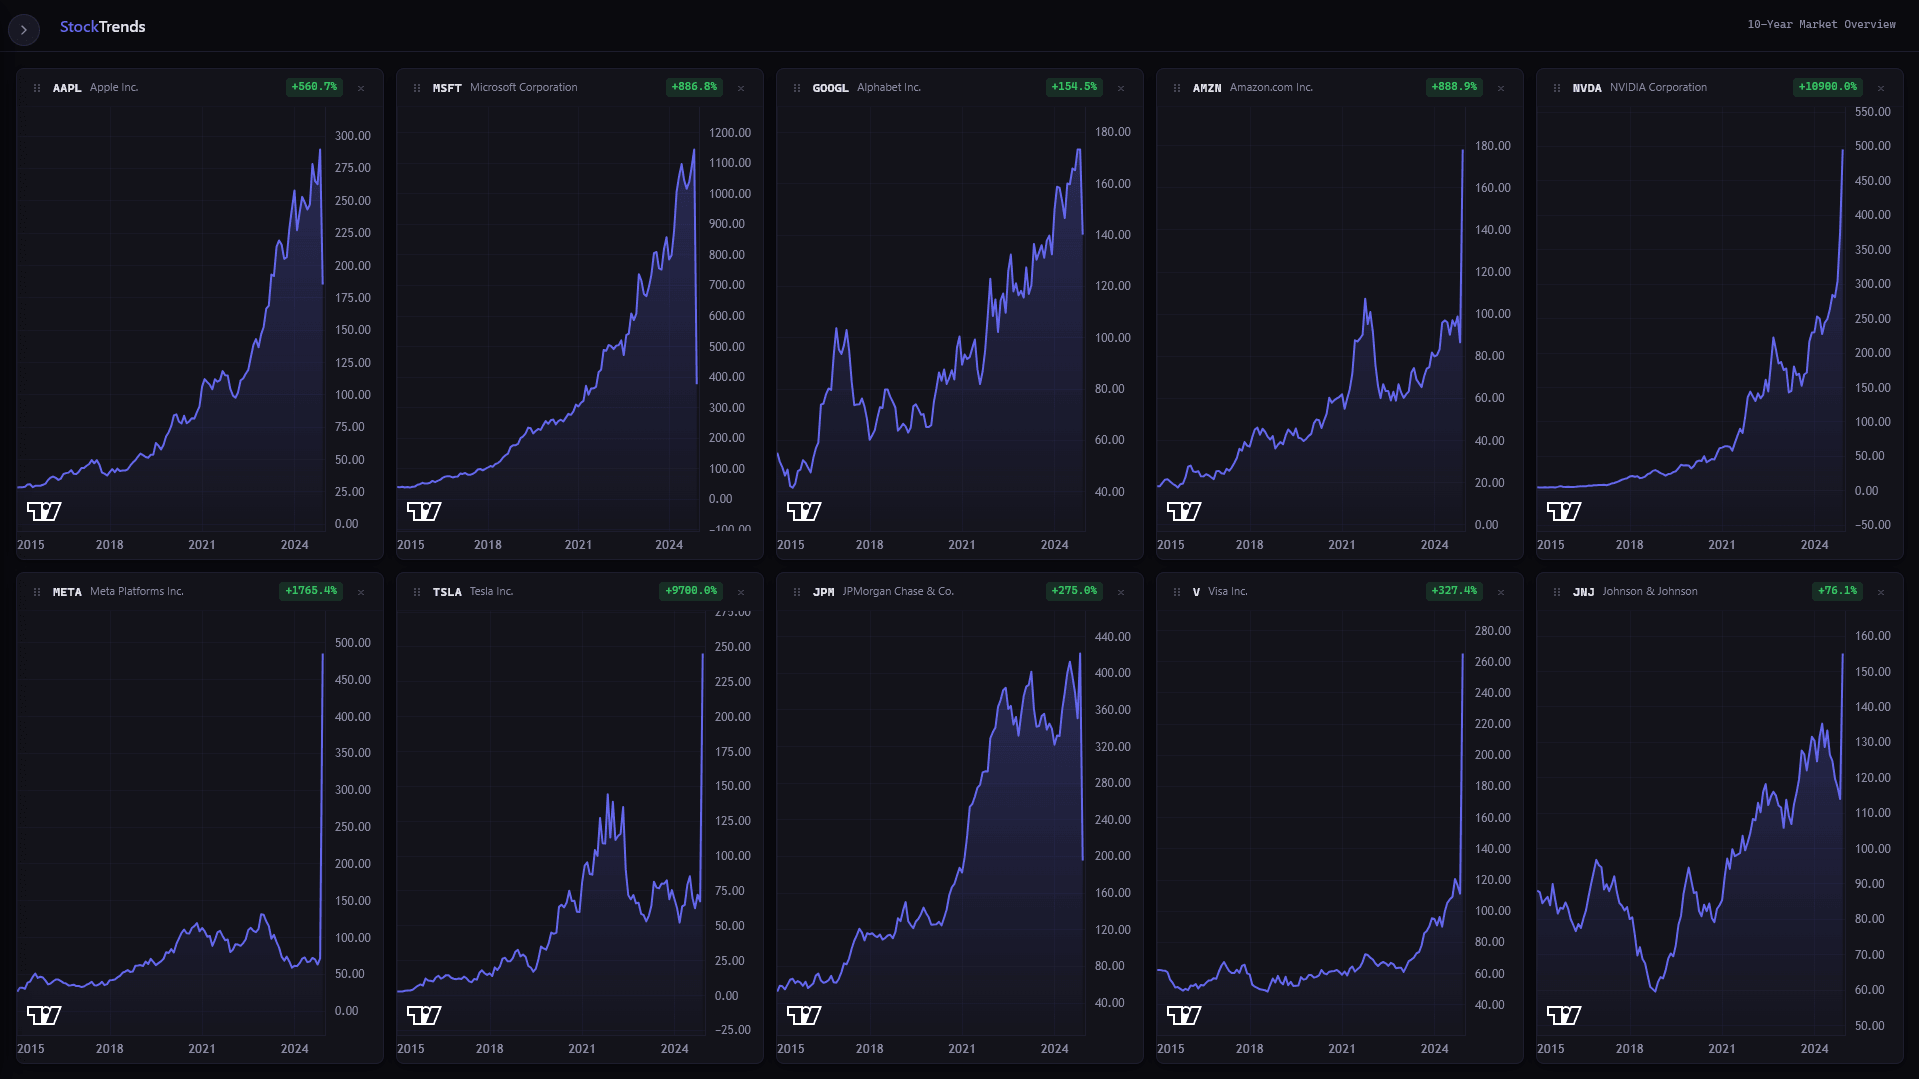Open TradingView logo in GOOGL chart
This screenshot has height=1079, width=1919.
pyautogui.click(x=804, y=511)
